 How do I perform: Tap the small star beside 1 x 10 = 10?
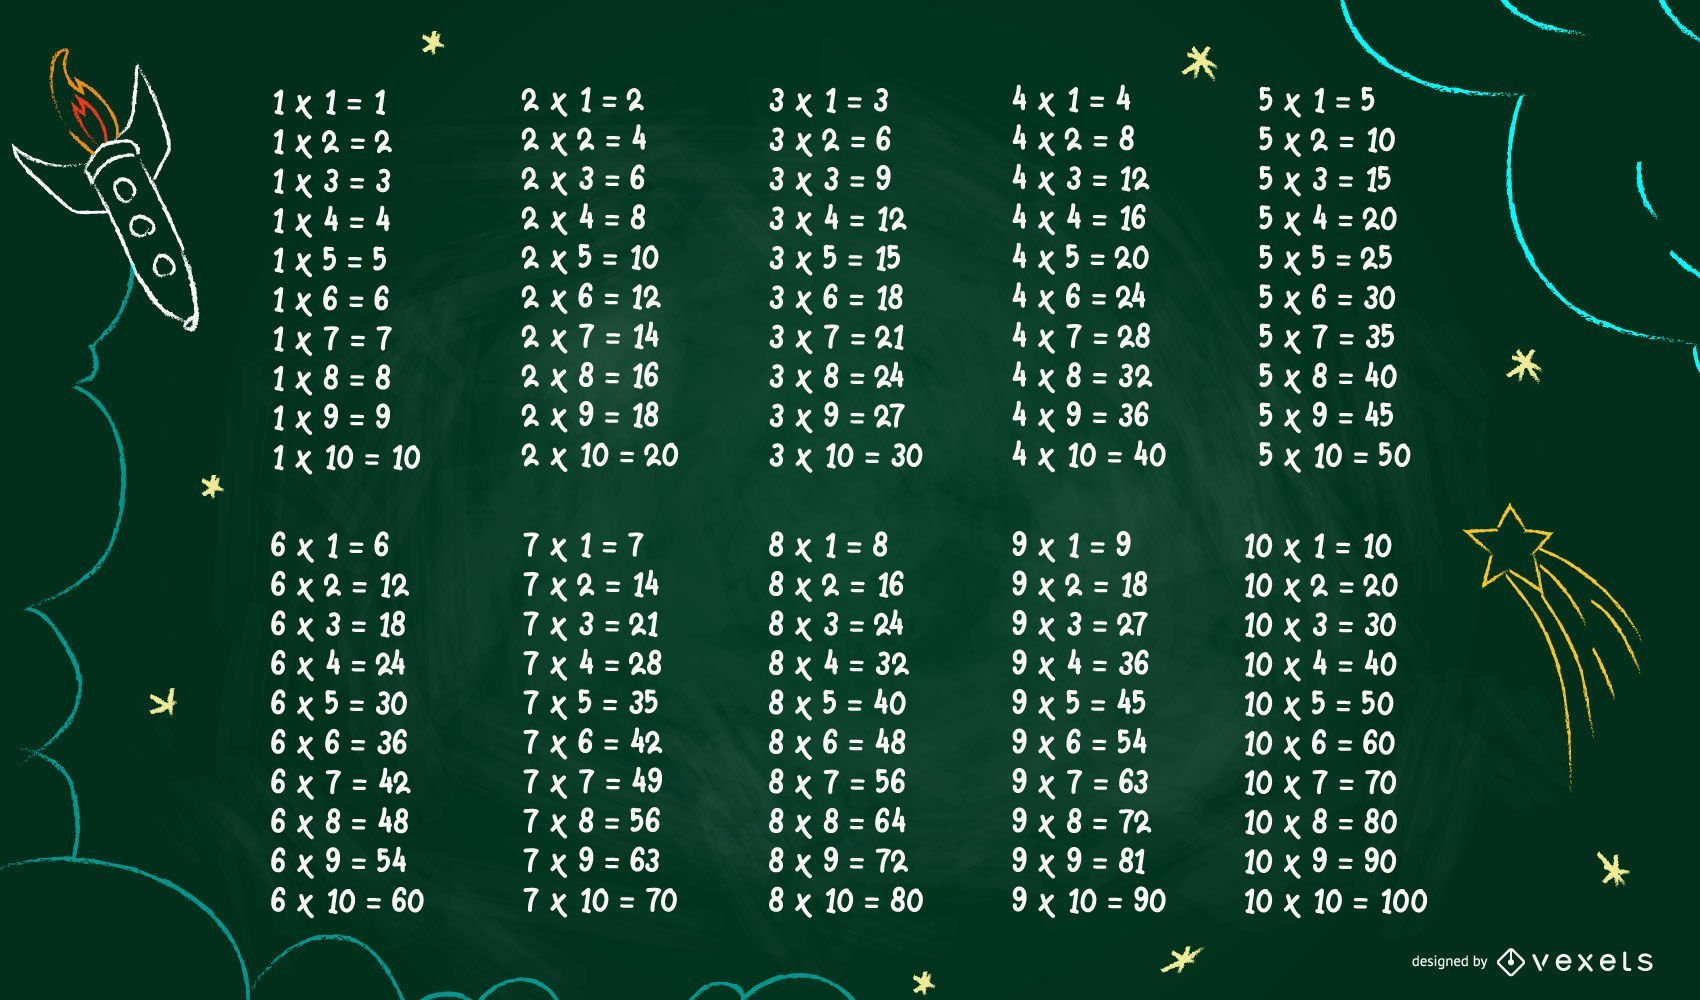211,486
